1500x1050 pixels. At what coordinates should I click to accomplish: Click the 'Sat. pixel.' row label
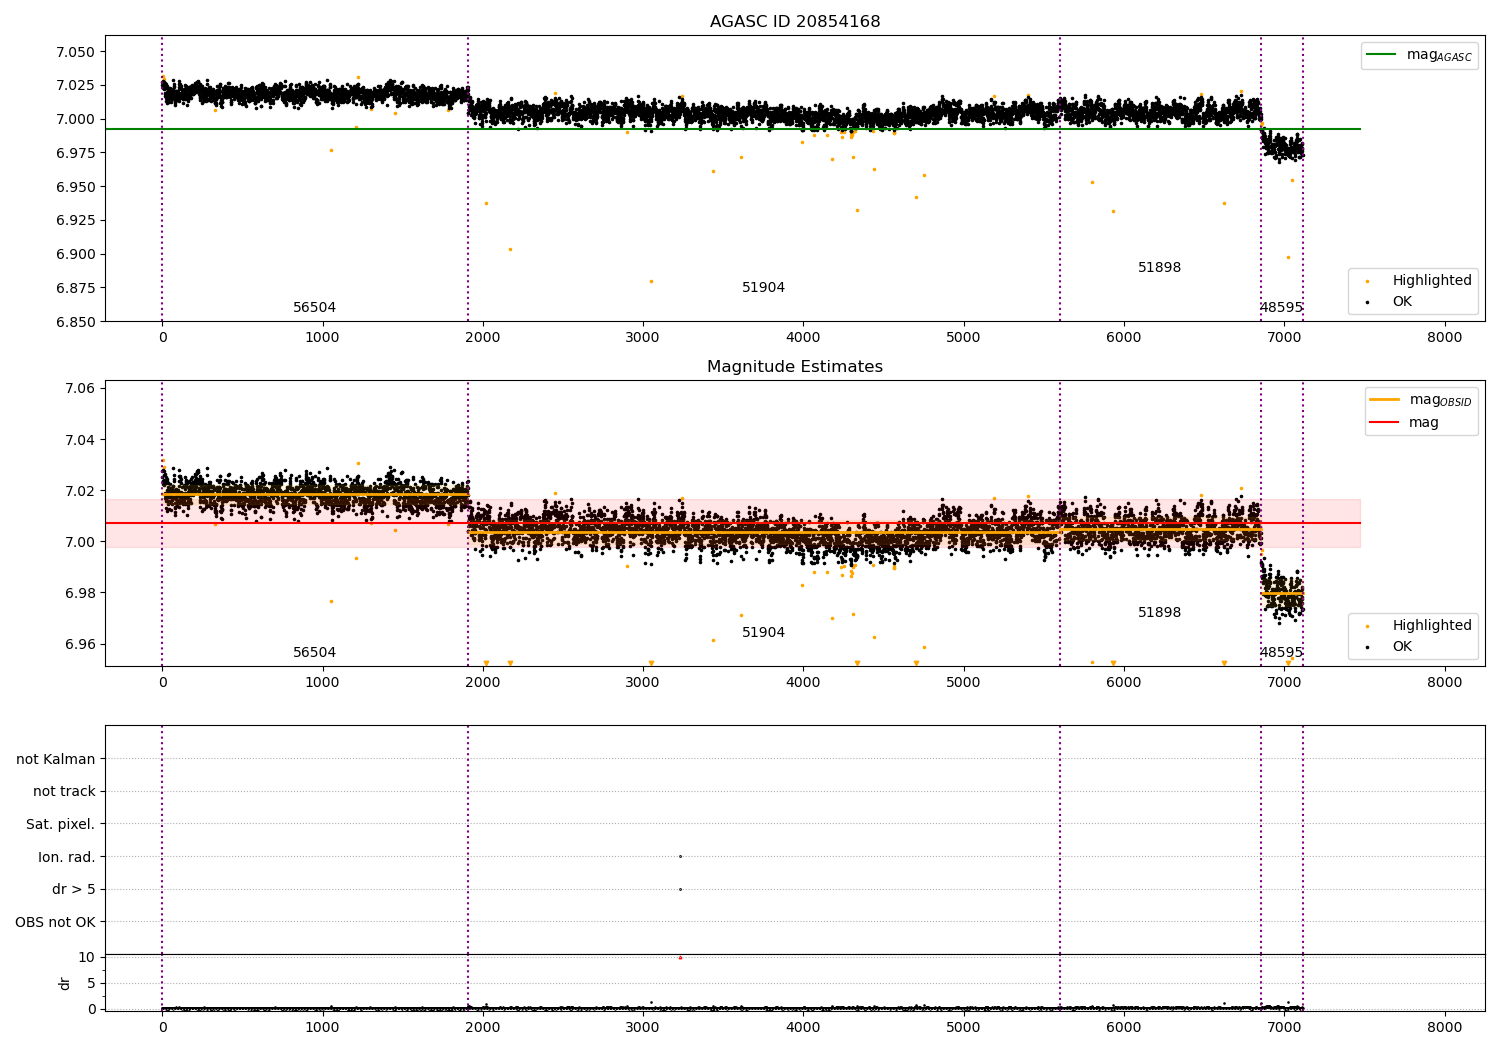[60, 825]
